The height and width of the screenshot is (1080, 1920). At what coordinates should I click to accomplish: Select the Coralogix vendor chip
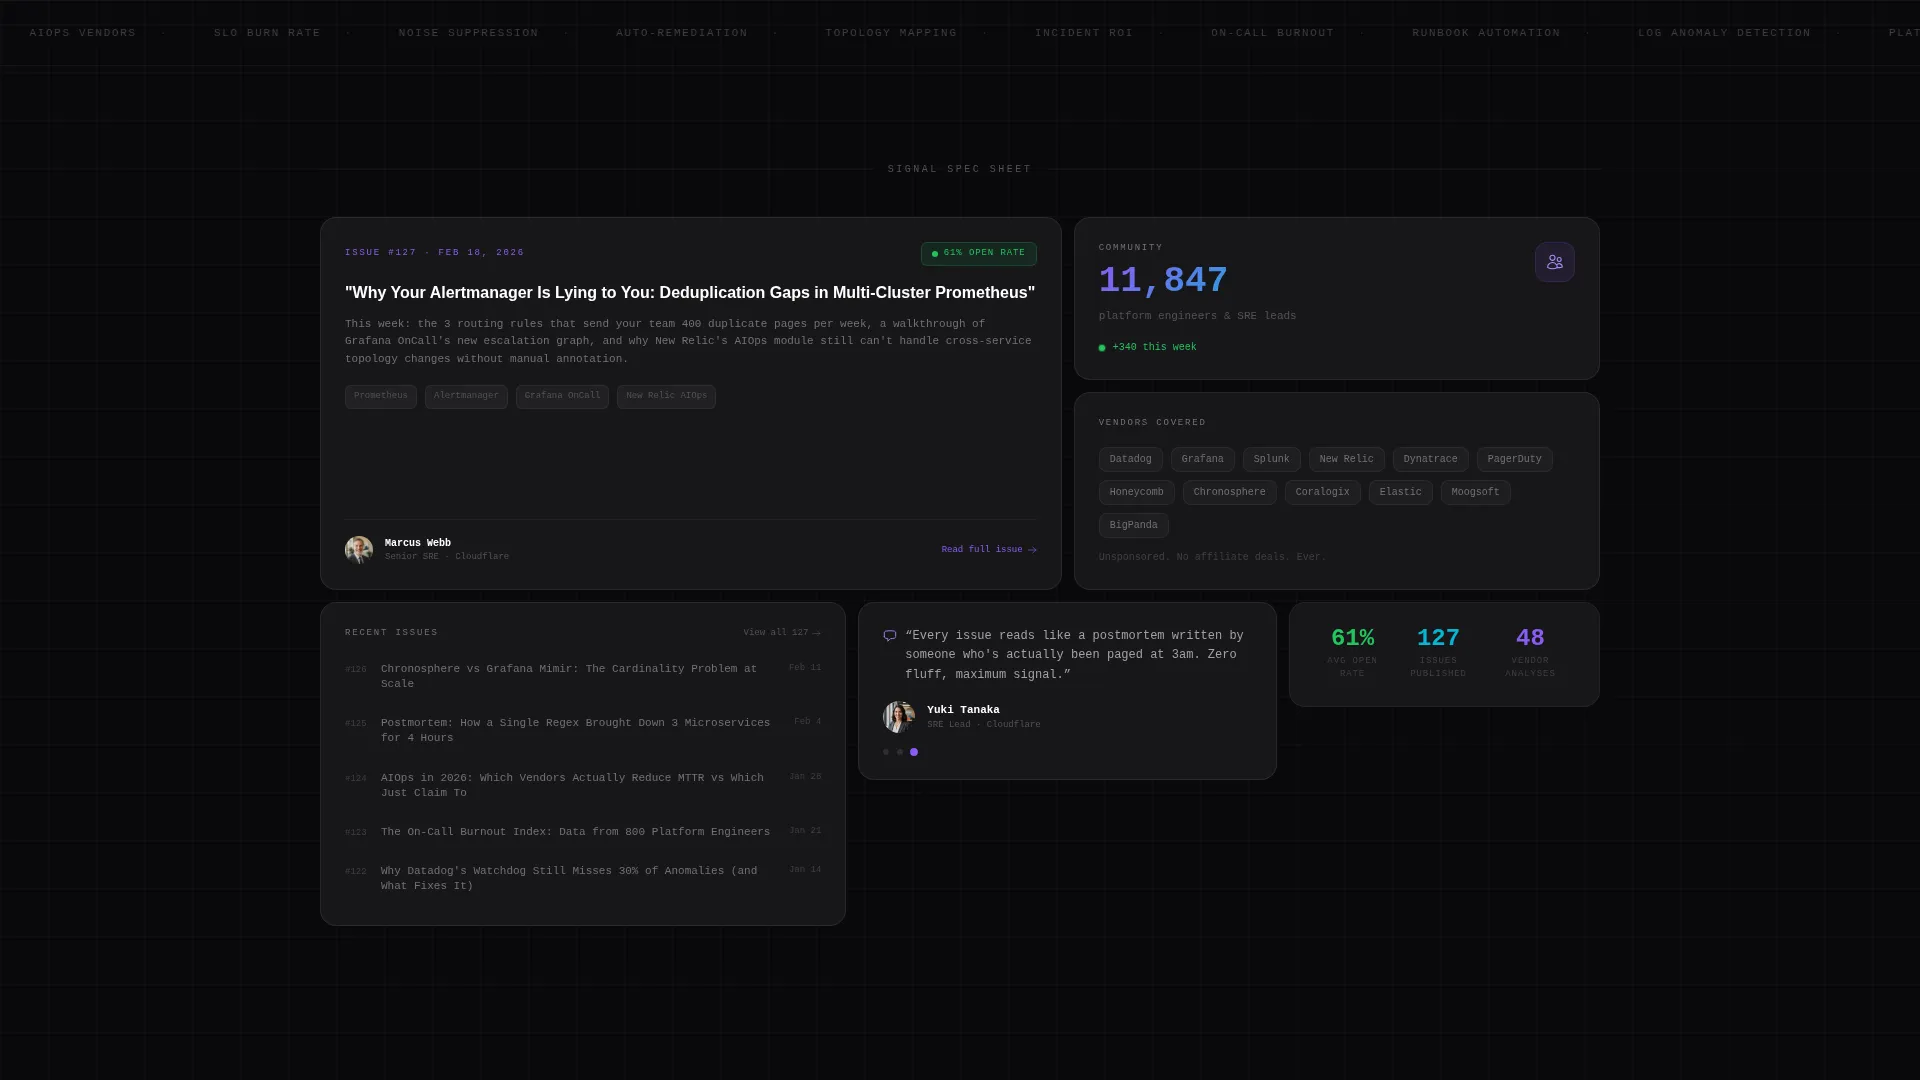1323,493
